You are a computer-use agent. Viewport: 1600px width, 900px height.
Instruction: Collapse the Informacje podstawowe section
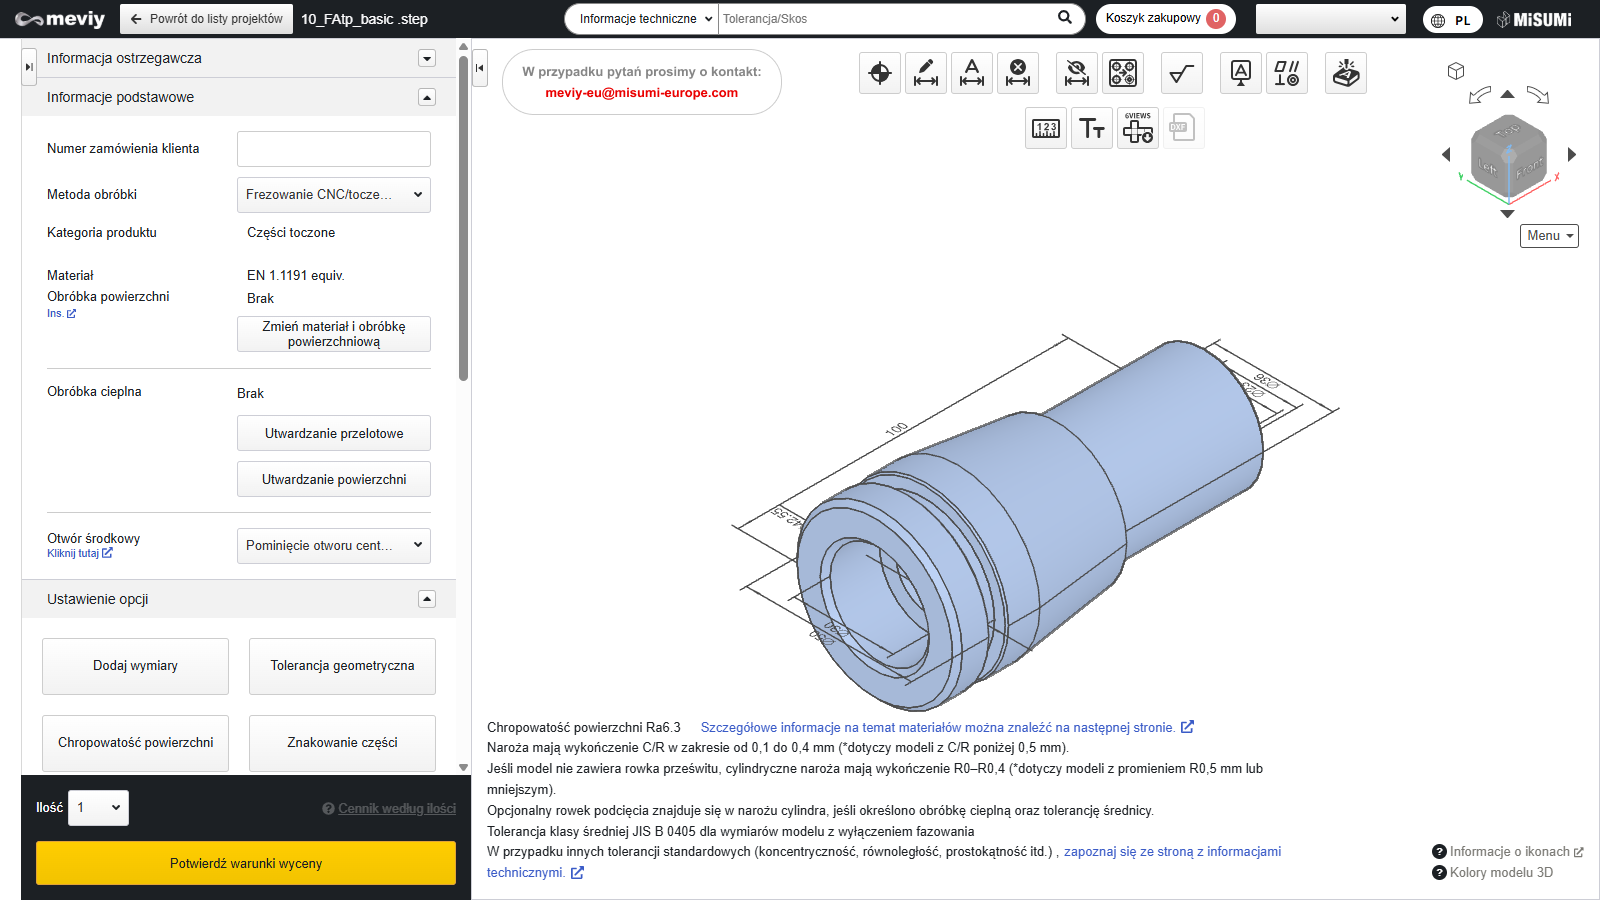click(427, 97)
